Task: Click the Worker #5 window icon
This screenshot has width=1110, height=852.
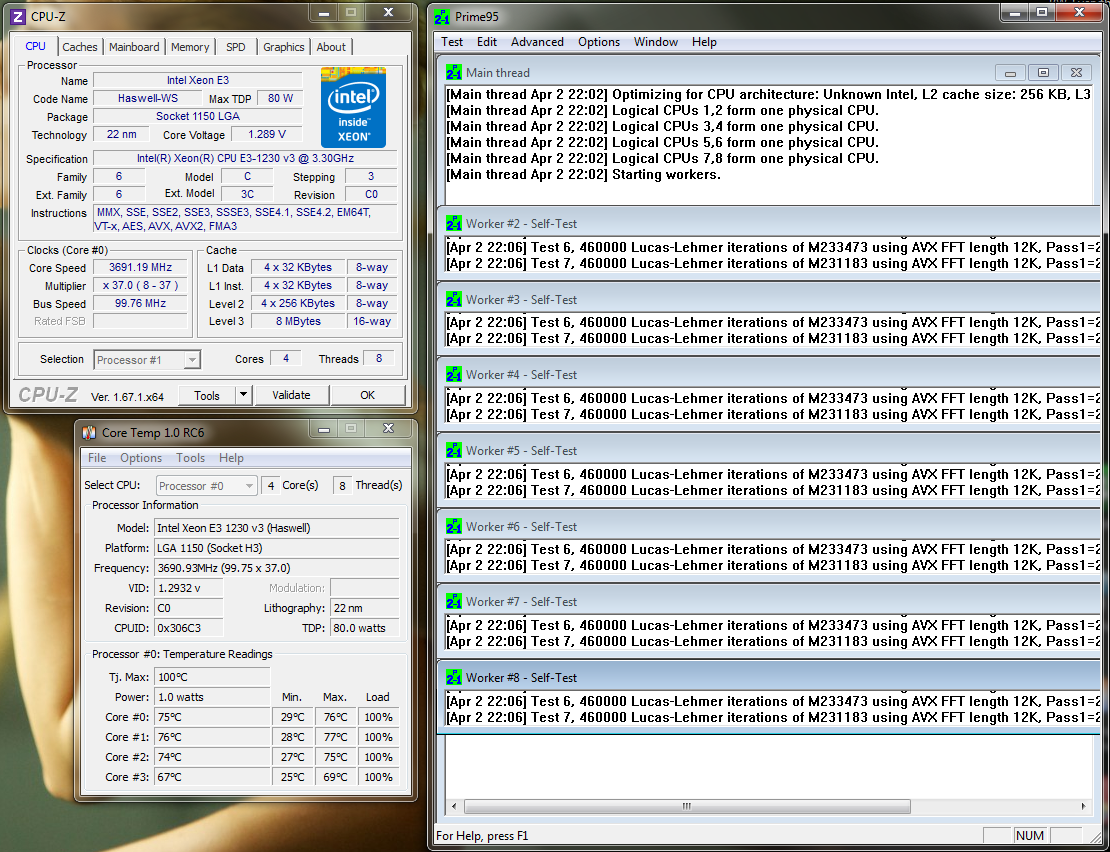Action: (454, 451)
